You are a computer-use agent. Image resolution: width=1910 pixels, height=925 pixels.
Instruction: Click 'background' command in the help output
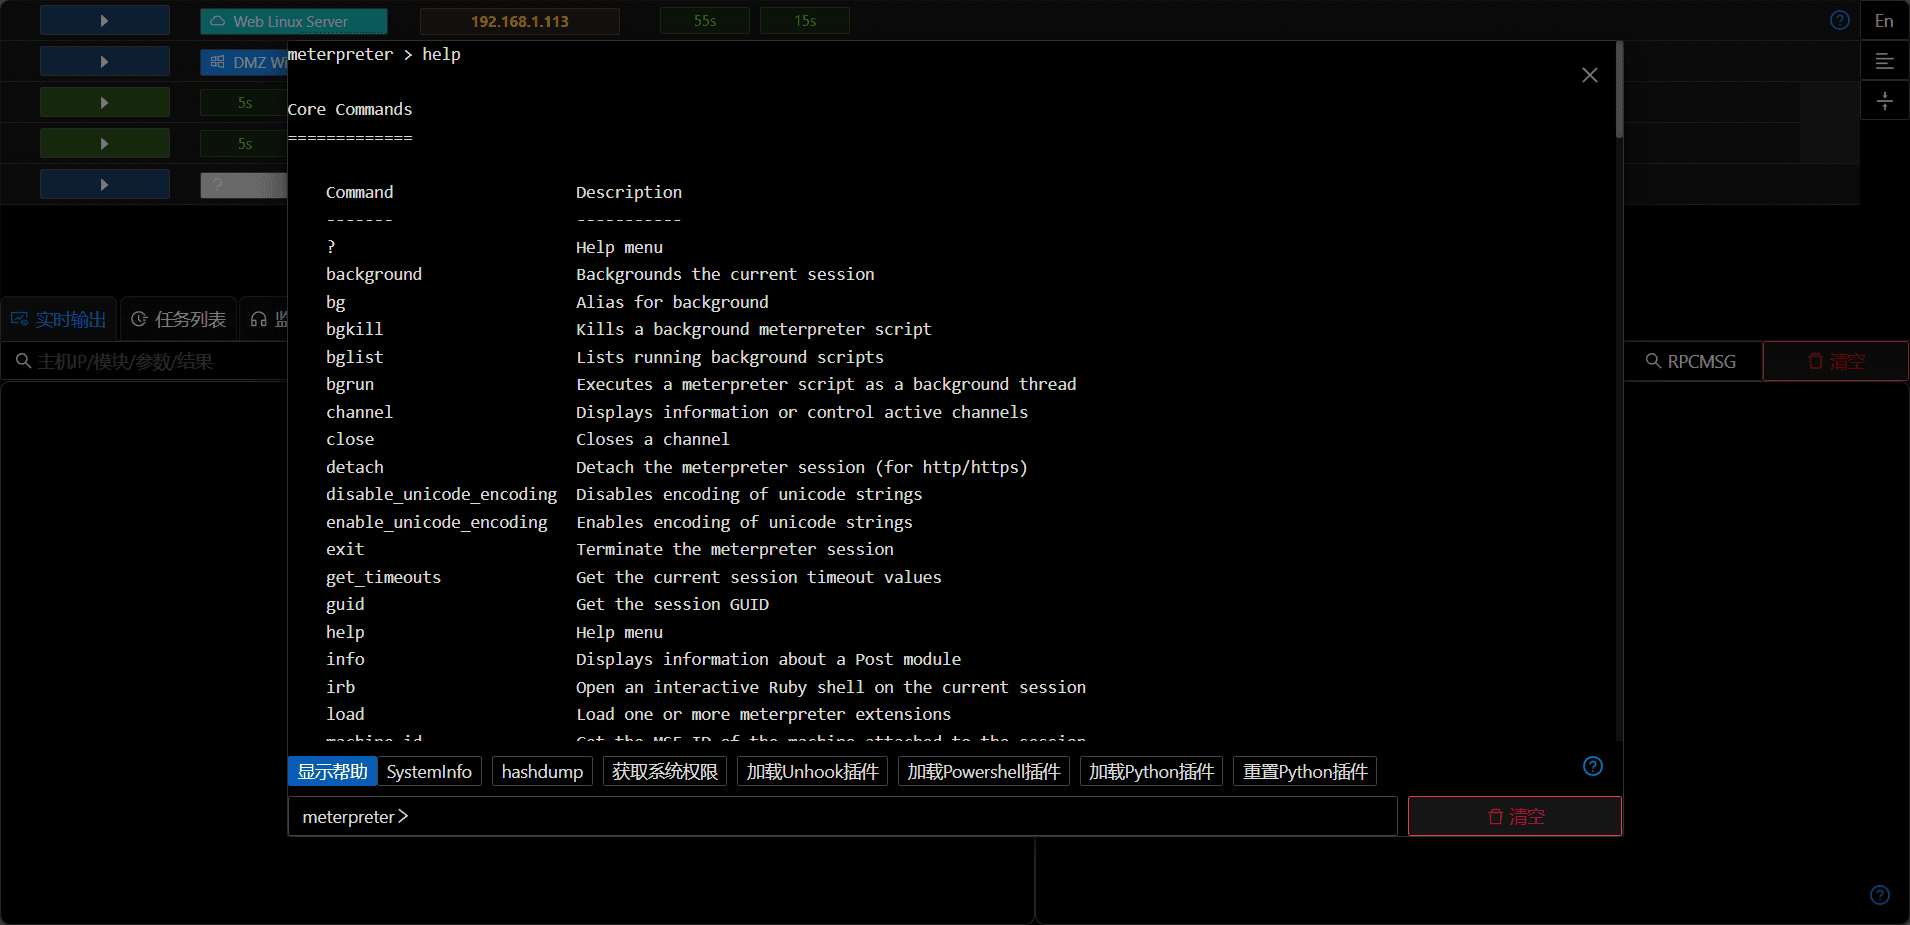(x=374, y=274)
